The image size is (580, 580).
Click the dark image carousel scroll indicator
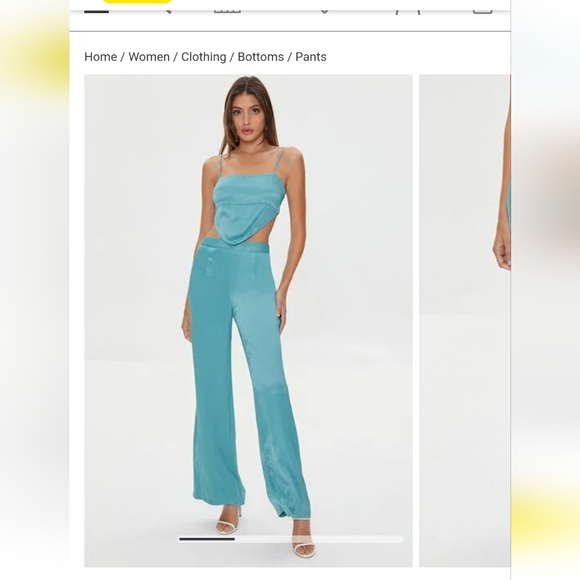click(207, 539)
